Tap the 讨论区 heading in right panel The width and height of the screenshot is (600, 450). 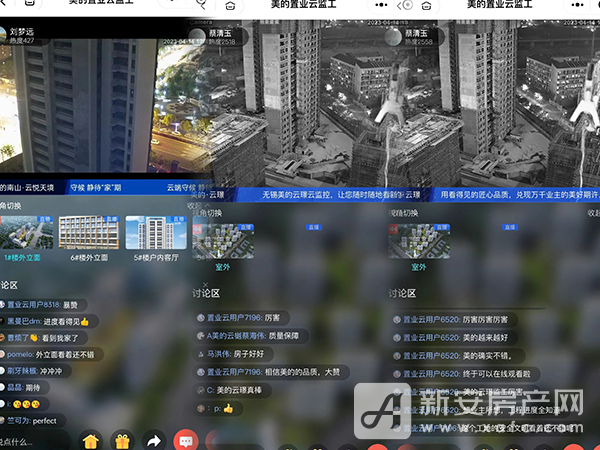(402, 293)
